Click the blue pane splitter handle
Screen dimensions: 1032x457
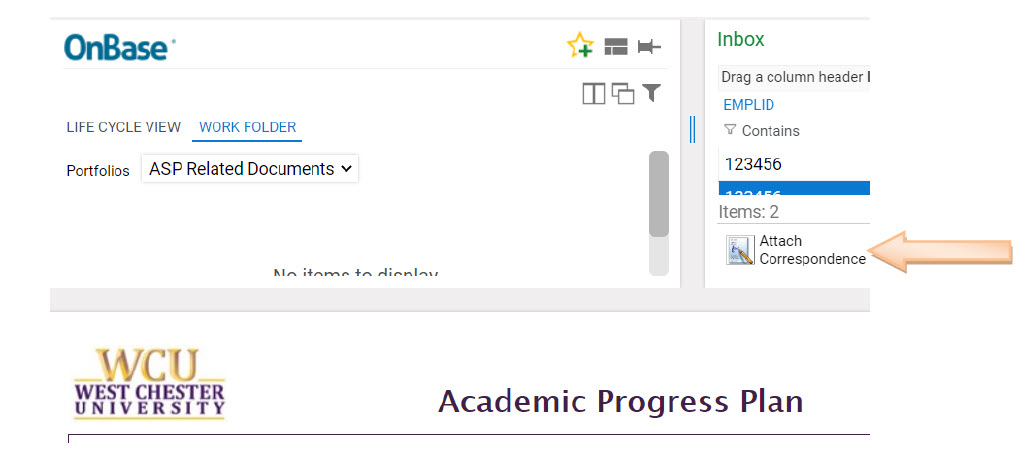[692, 129]
